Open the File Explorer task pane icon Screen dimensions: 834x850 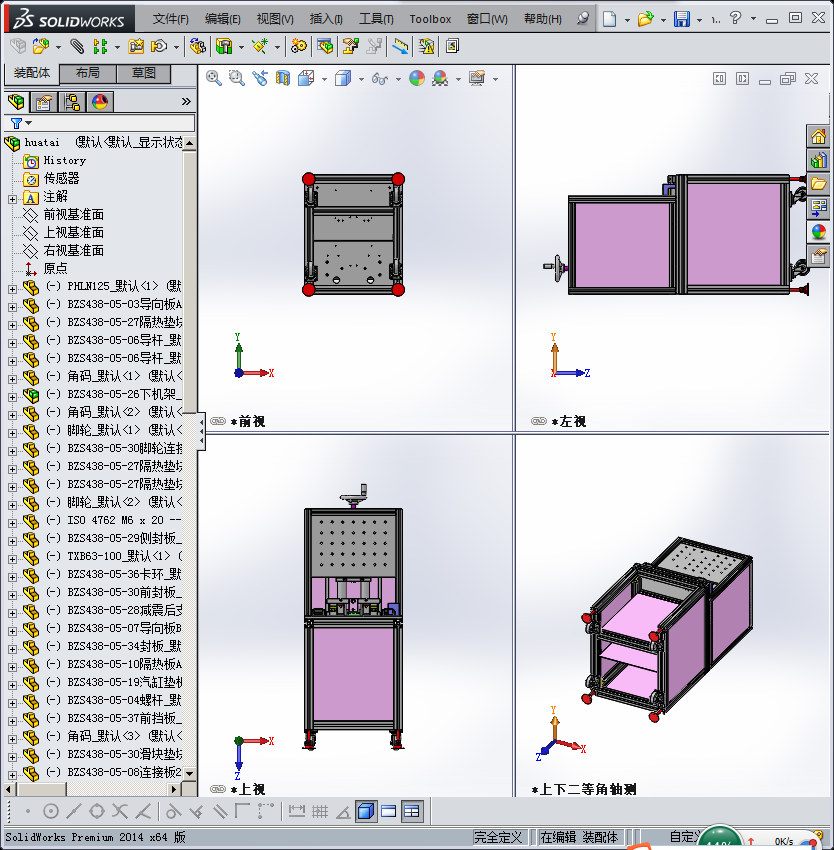(818, 184)
